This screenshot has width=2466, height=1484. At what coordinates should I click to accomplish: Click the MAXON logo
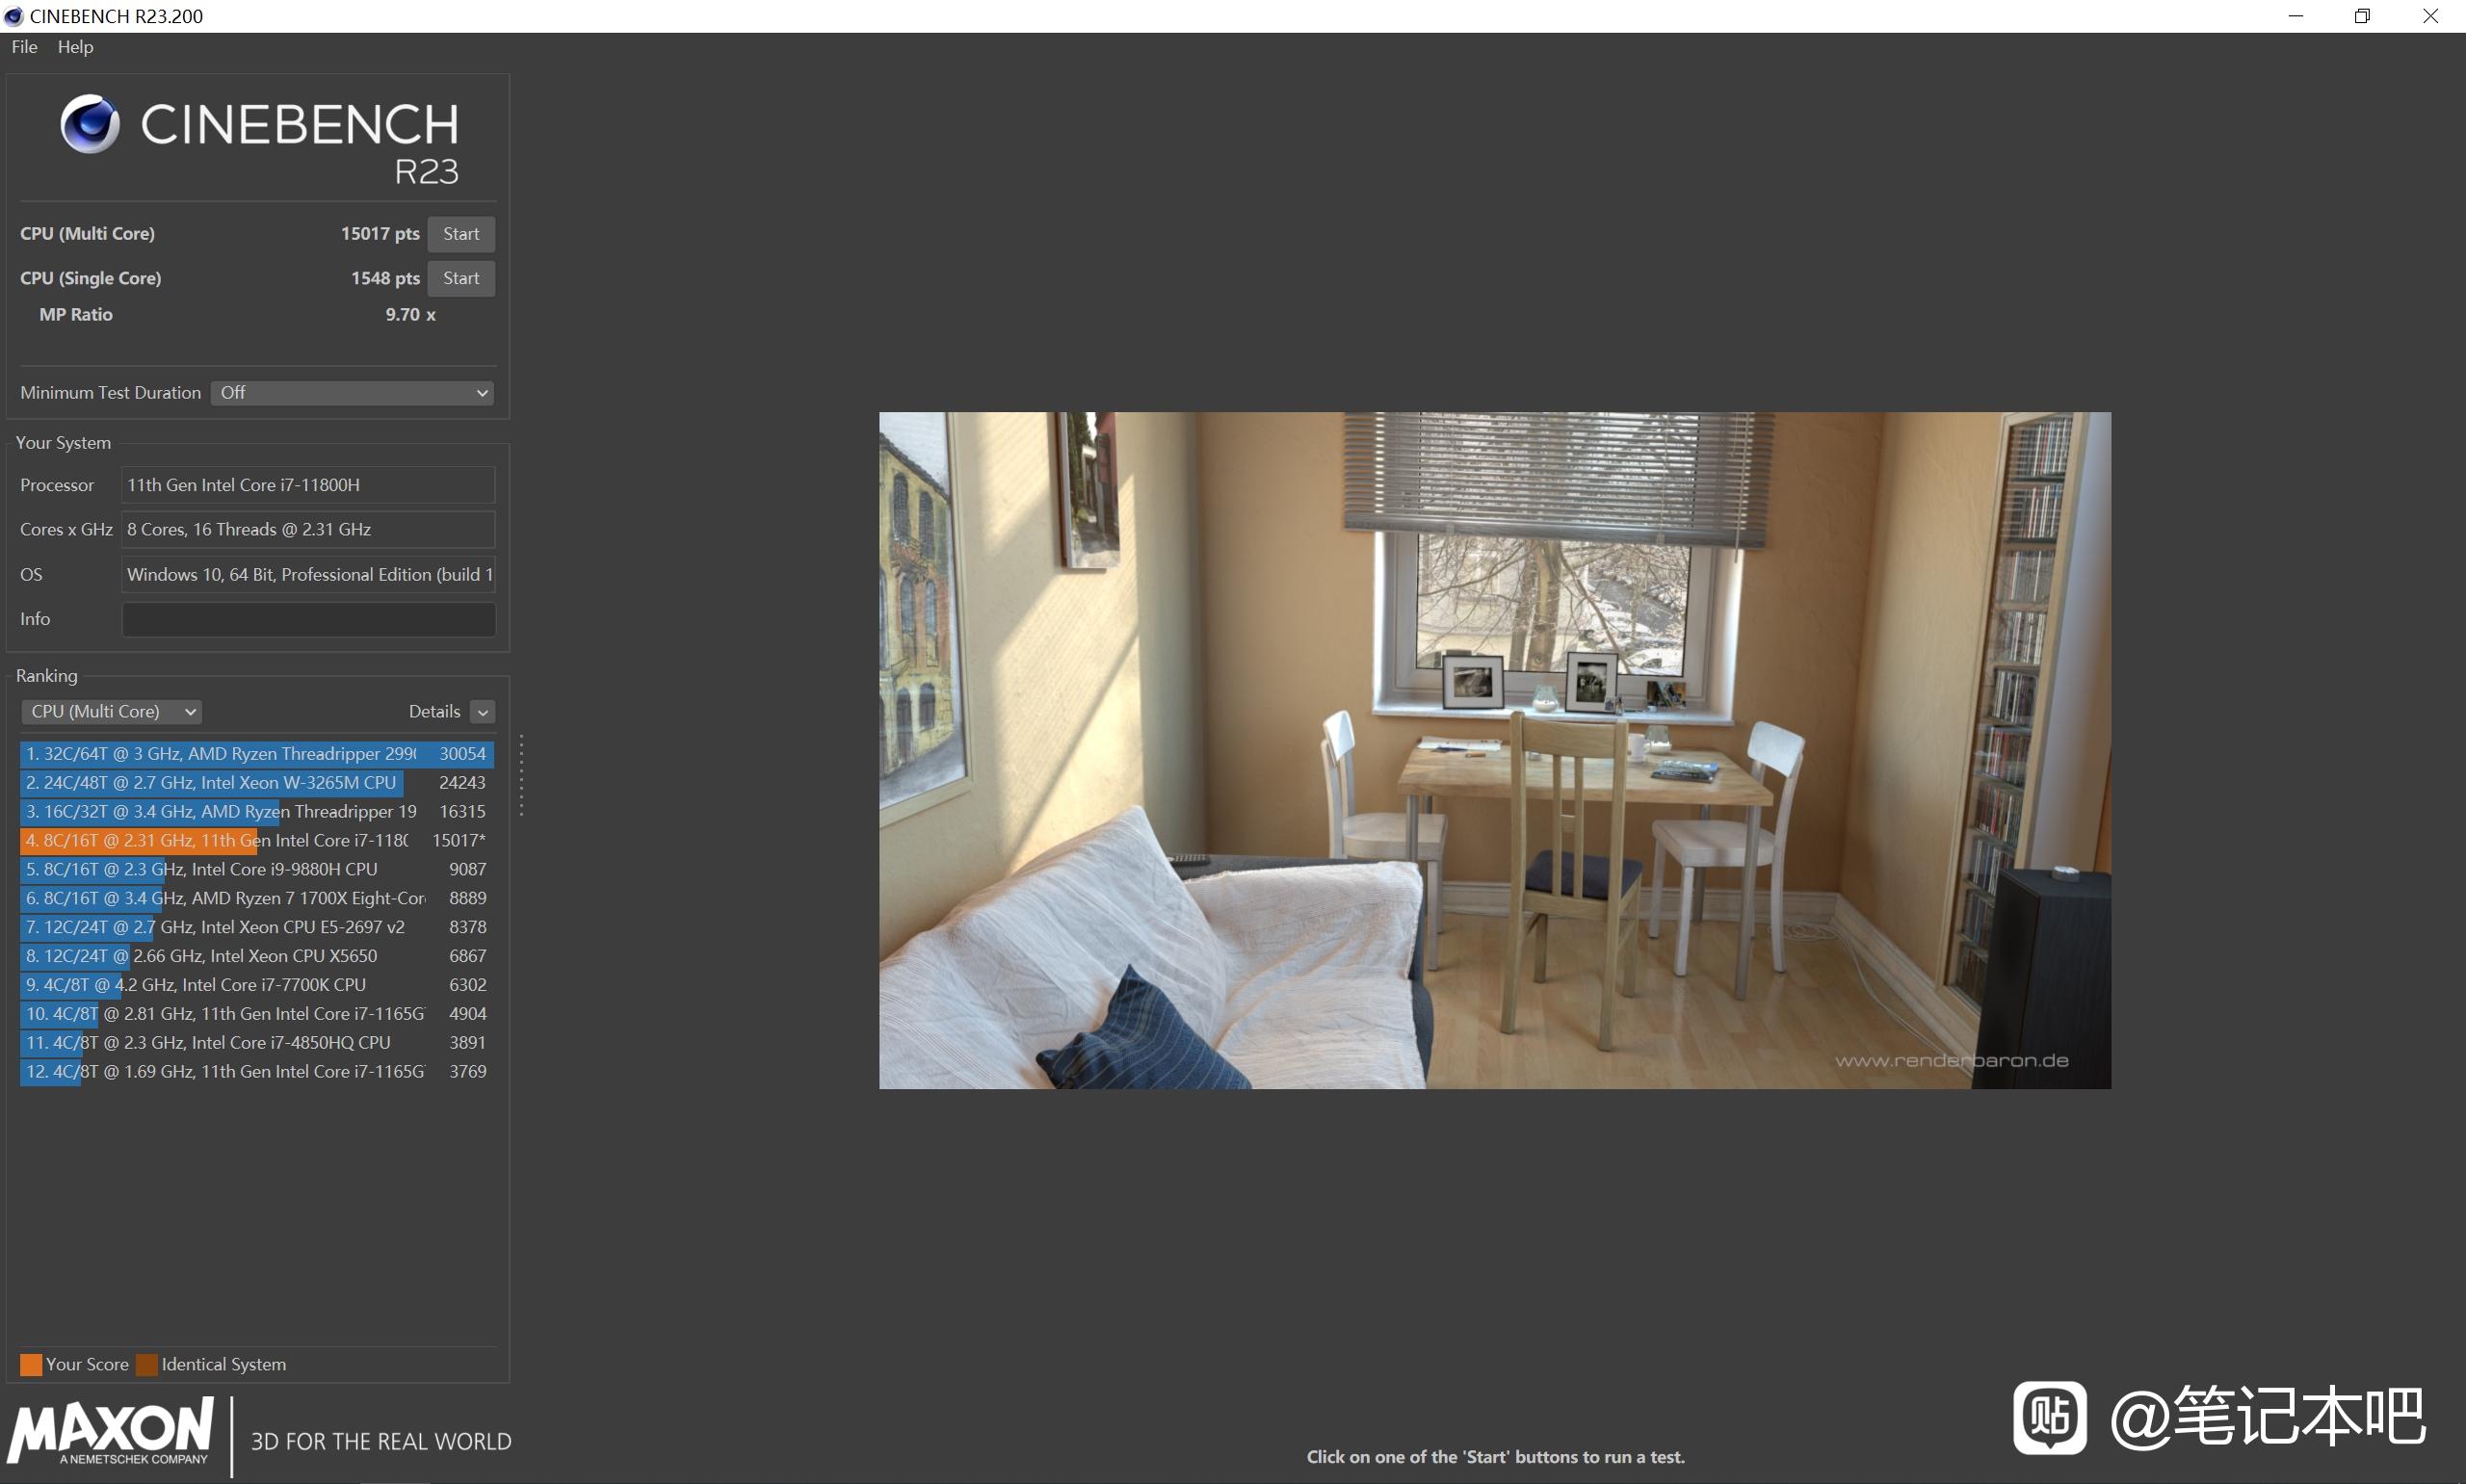[x=111, y=1432]
